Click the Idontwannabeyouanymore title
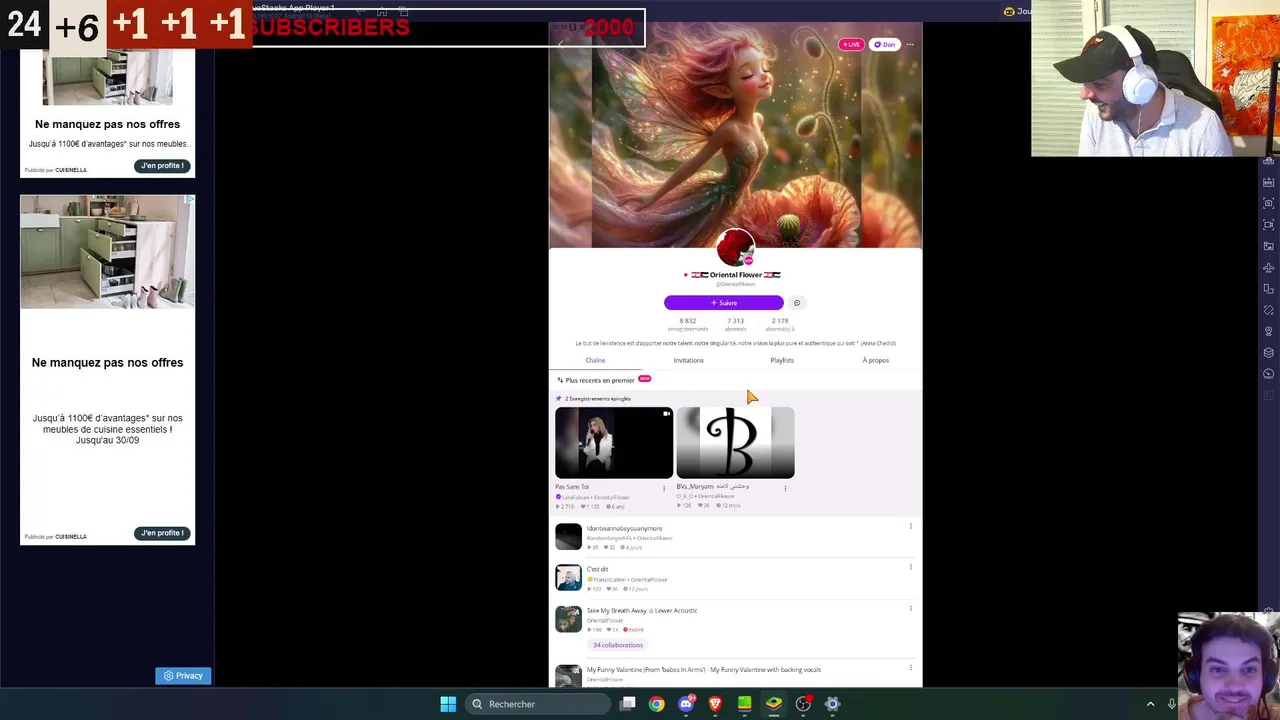1280x720 pixels. (x=624, y=528)
